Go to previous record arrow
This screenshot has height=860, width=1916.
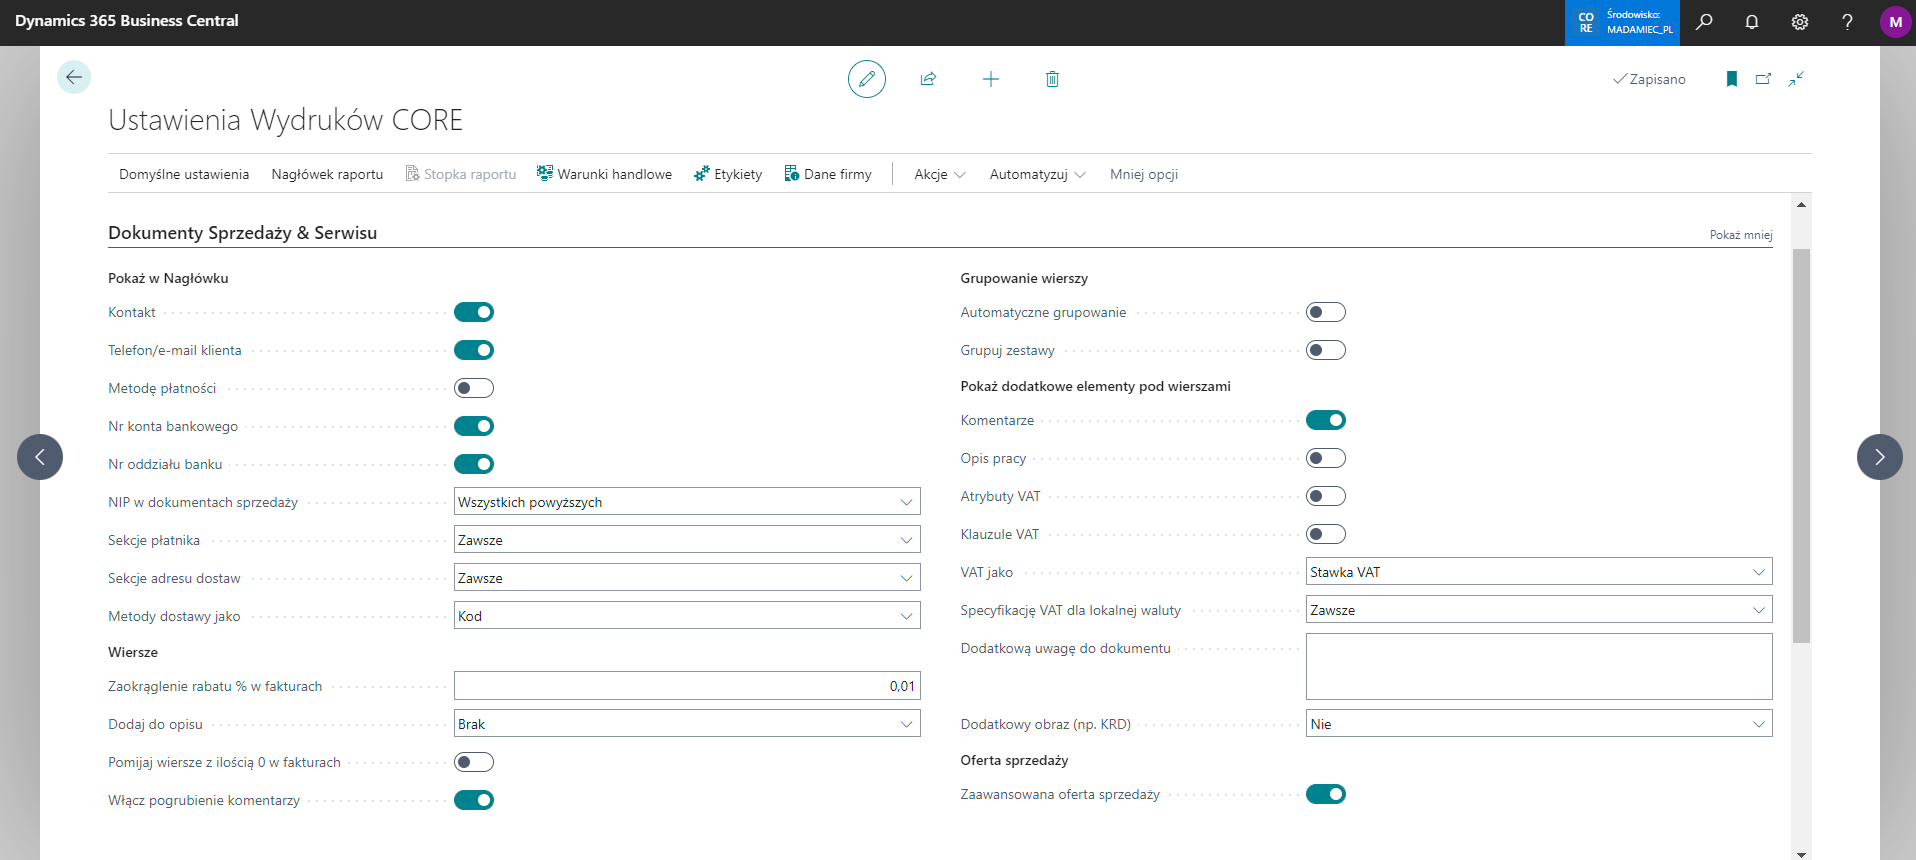(x=40, y=457)
